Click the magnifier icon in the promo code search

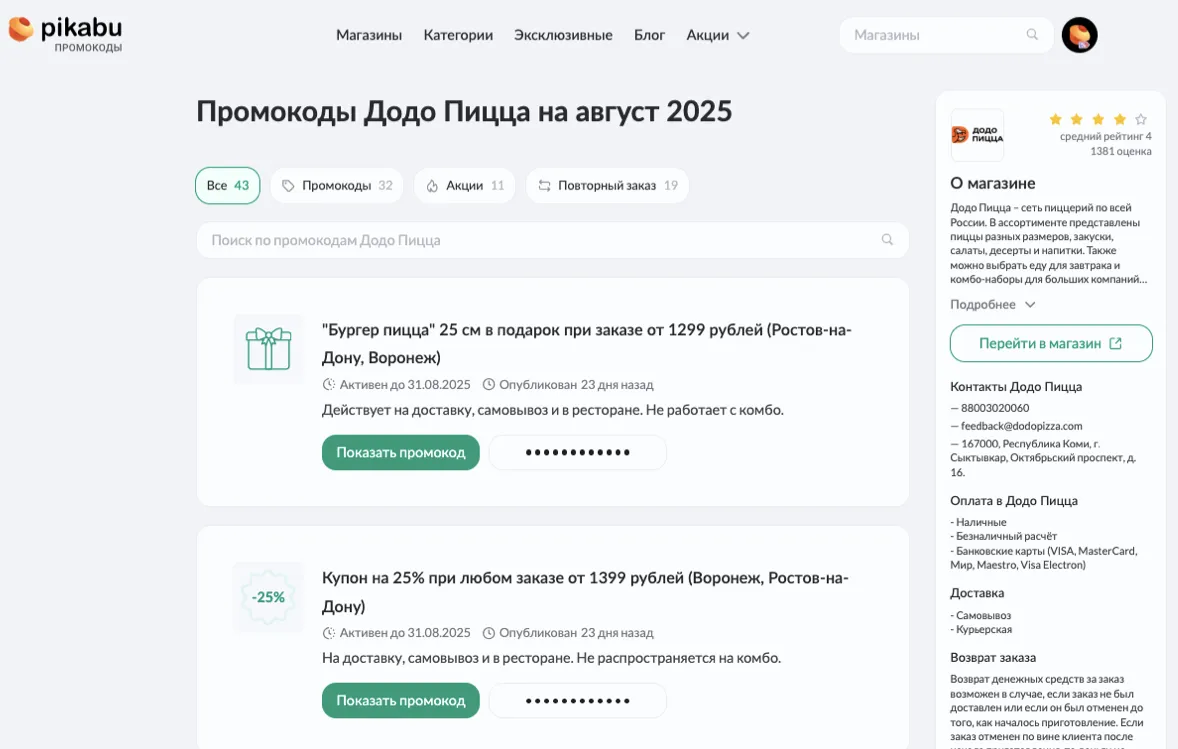(x=887, y=240)
